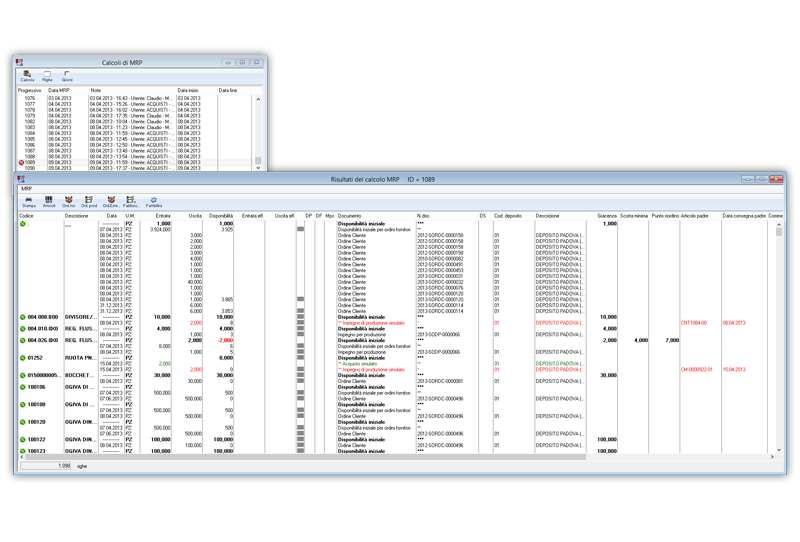Click green status icon for 004.000.000

(x=22, y=317)
